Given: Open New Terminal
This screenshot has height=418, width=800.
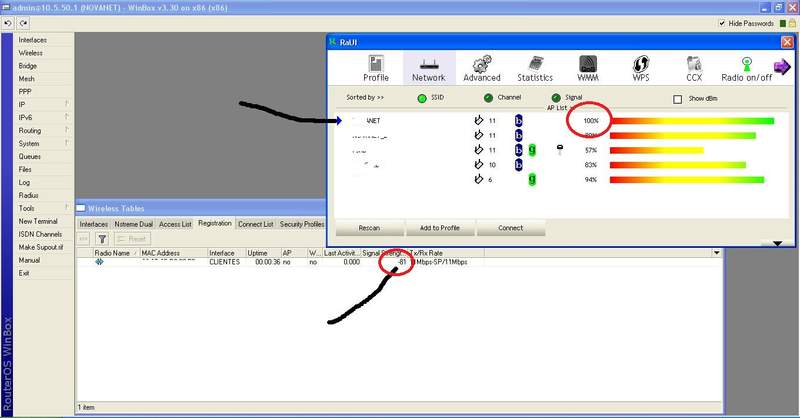Looking at the screenshot, I should coord(43,221).
